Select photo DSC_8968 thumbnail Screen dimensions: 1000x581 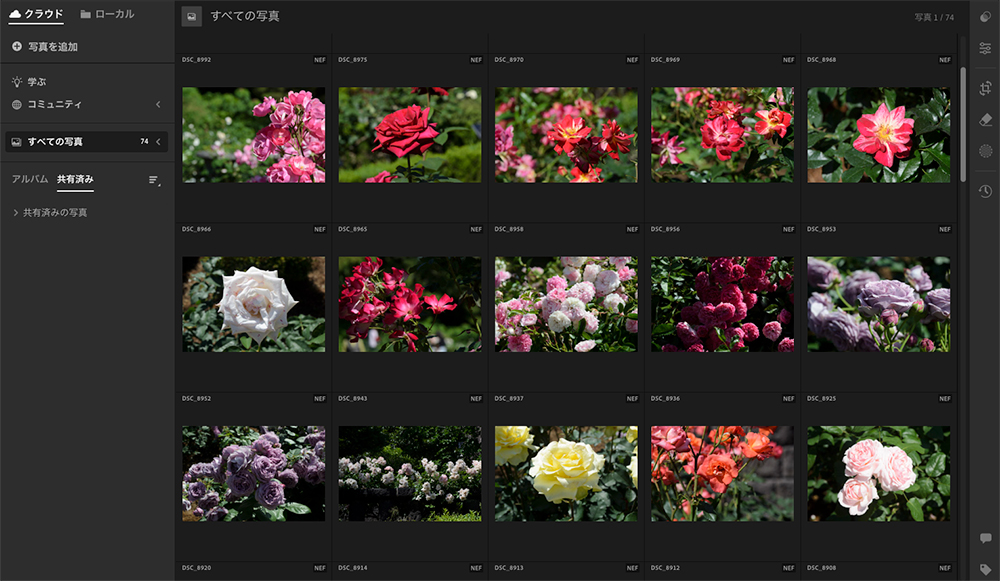tap(879, 135)
